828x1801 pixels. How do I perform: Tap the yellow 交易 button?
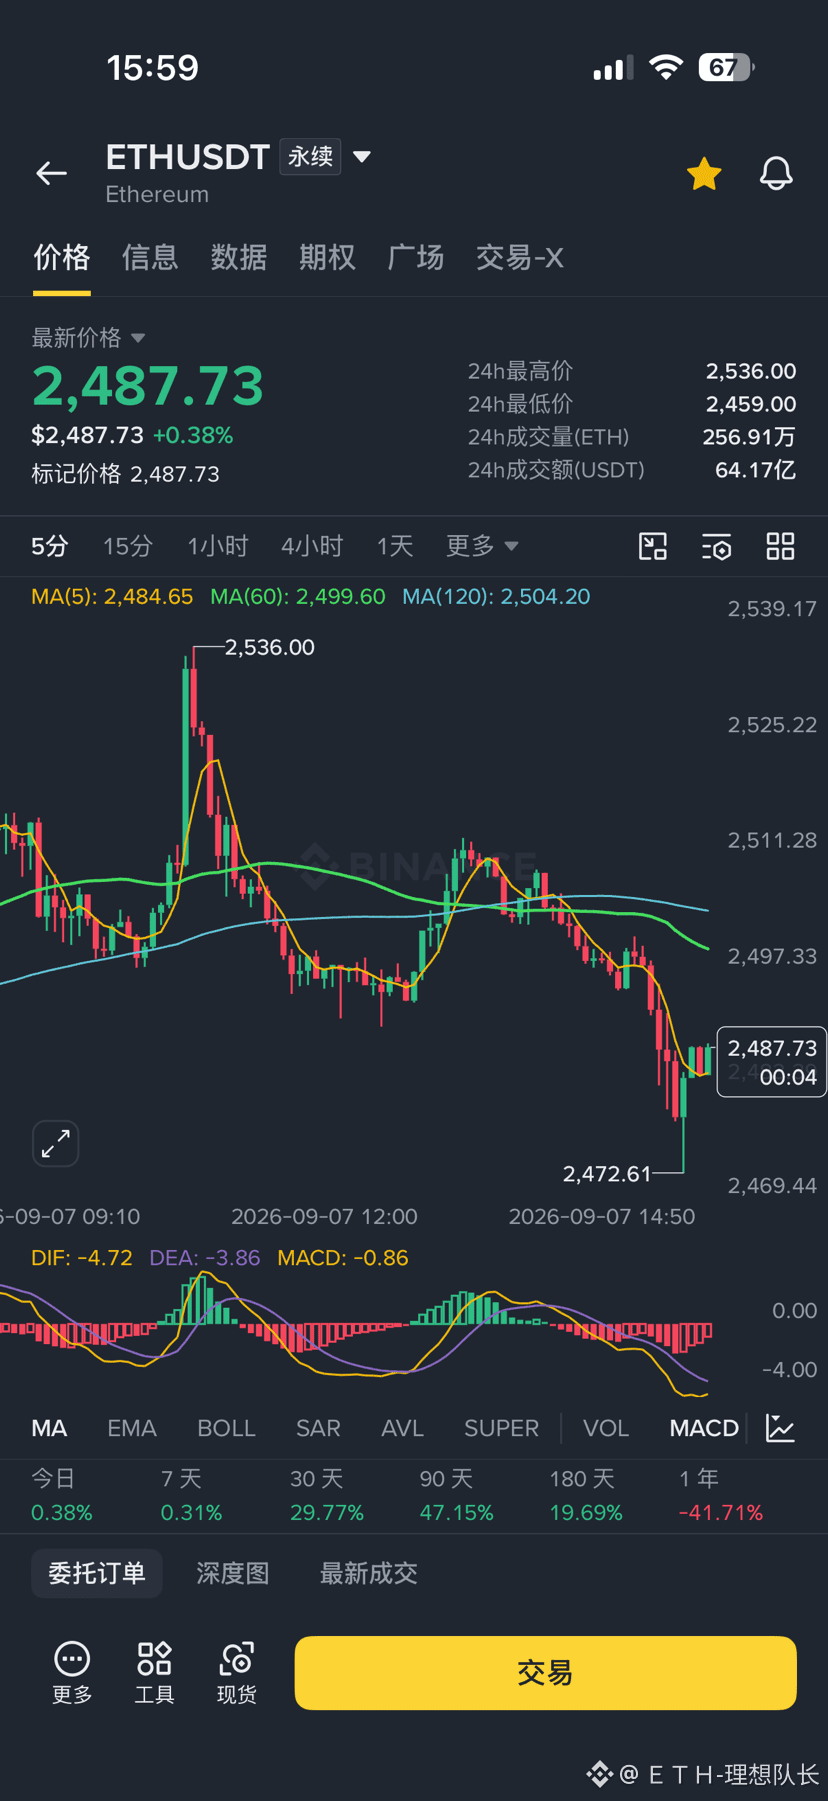pos(545,1672)
